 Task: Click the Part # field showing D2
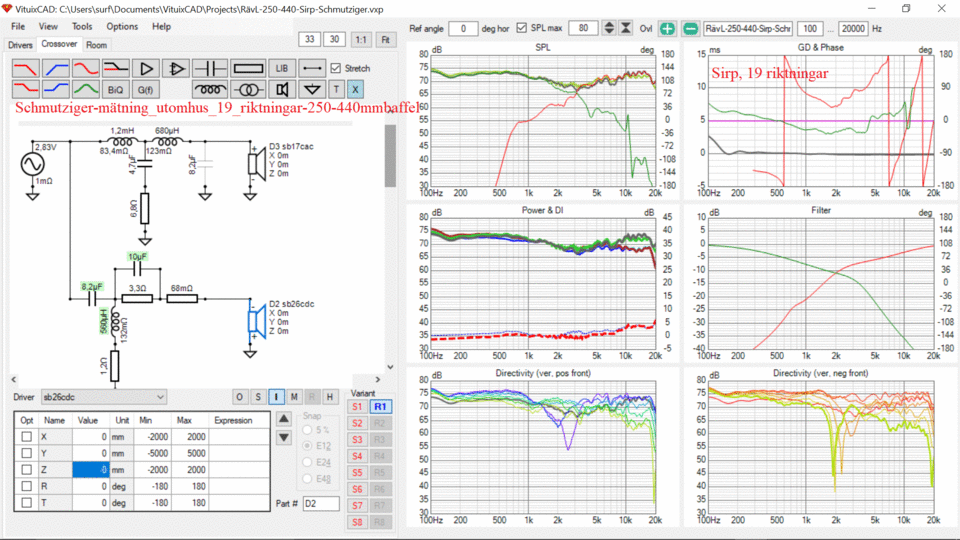coord(321,503)
